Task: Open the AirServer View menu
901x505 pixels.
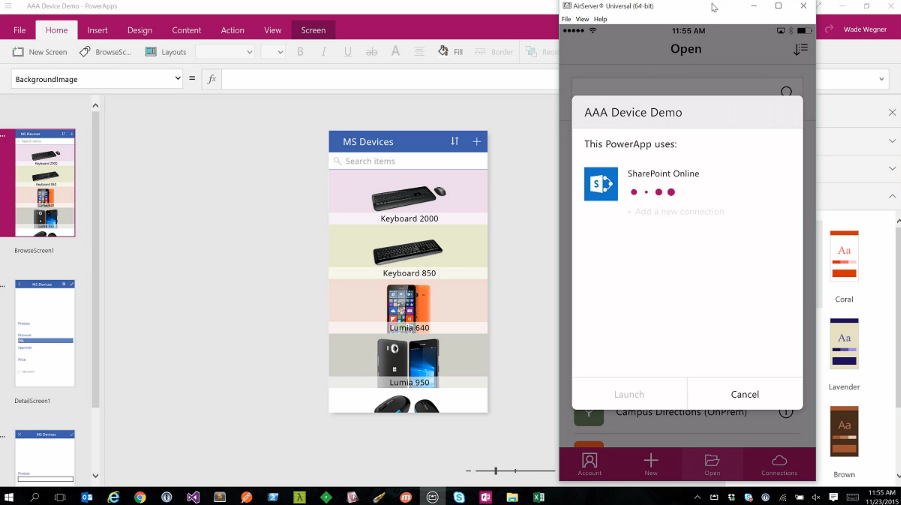Action: [x=582, y=19]
